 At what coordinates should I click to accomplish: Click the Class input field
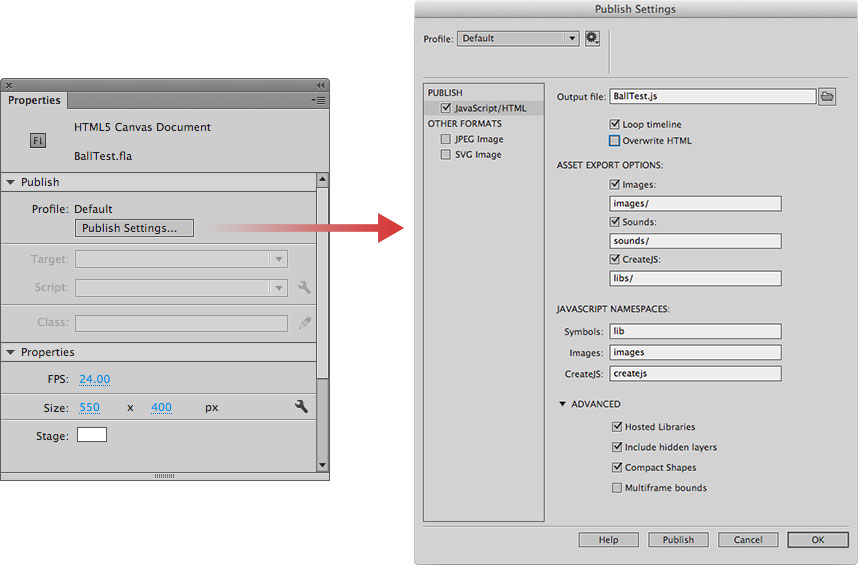[181, 323]
